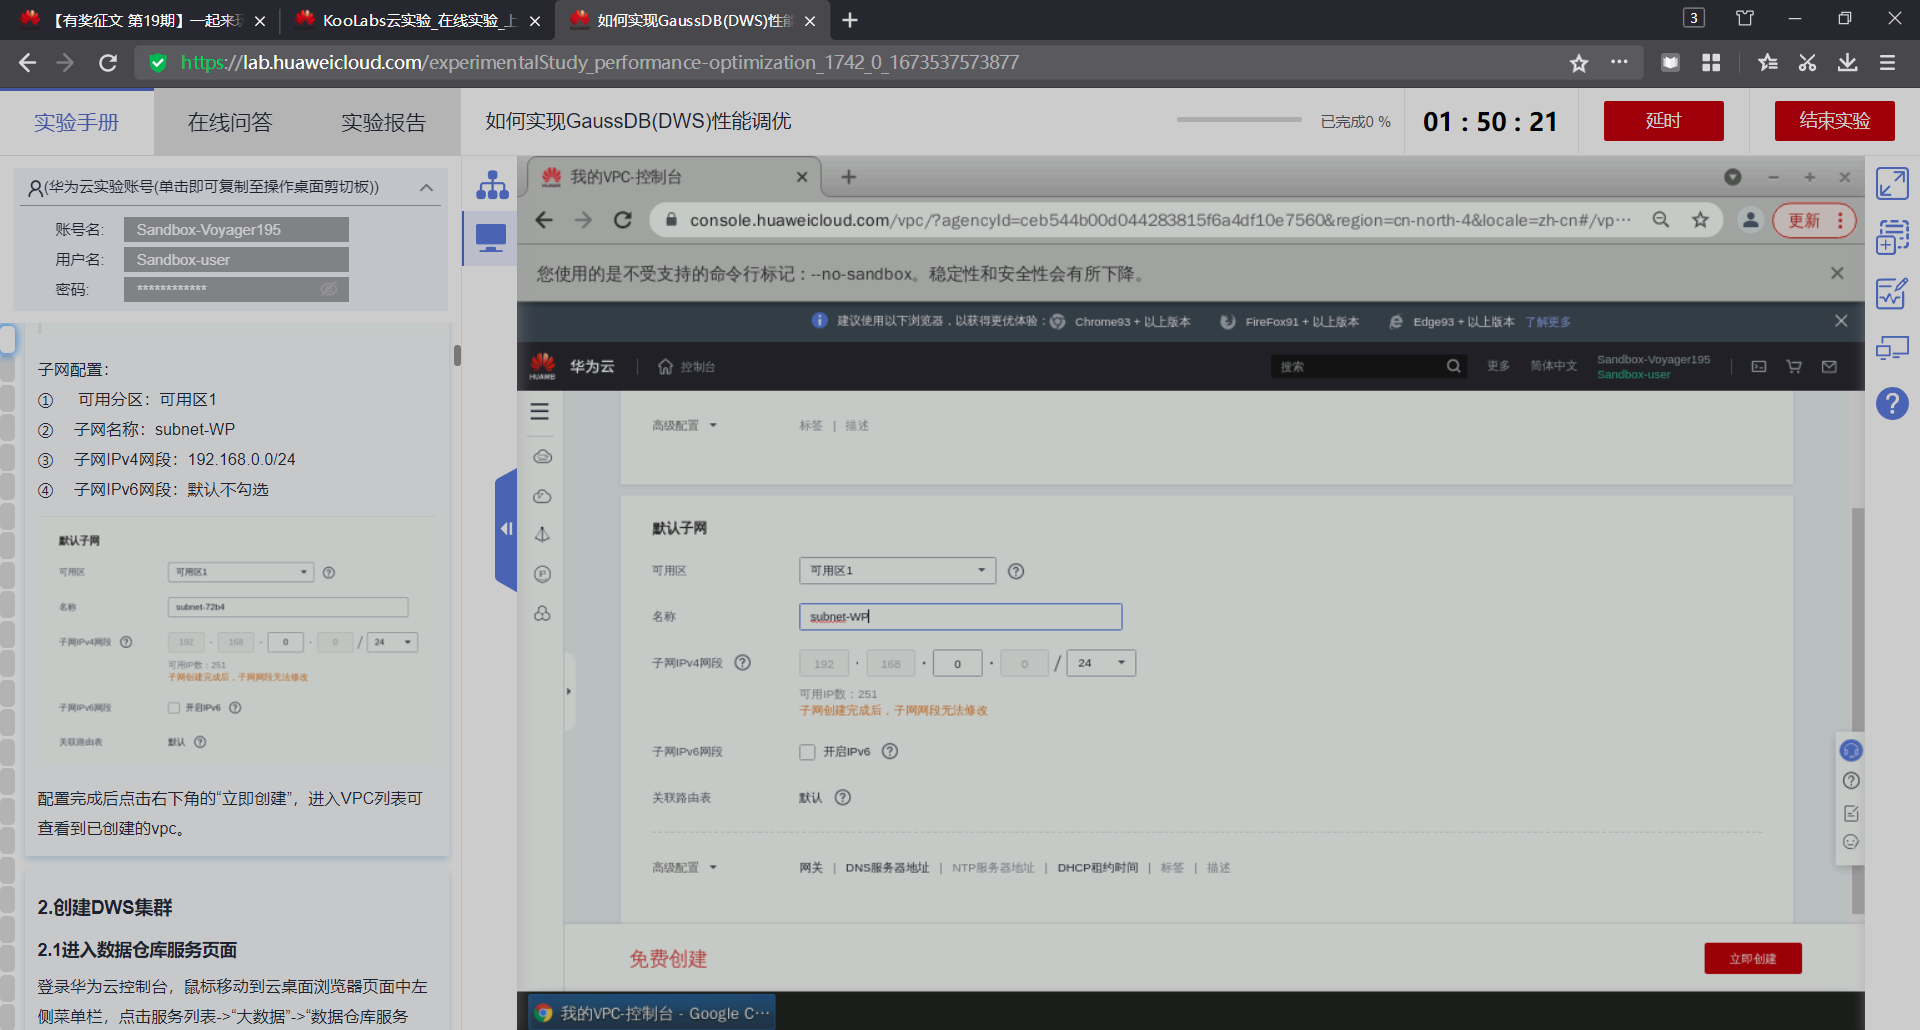
Task: Click help icon next to 开启IPv6
Action: pos(890,751)
